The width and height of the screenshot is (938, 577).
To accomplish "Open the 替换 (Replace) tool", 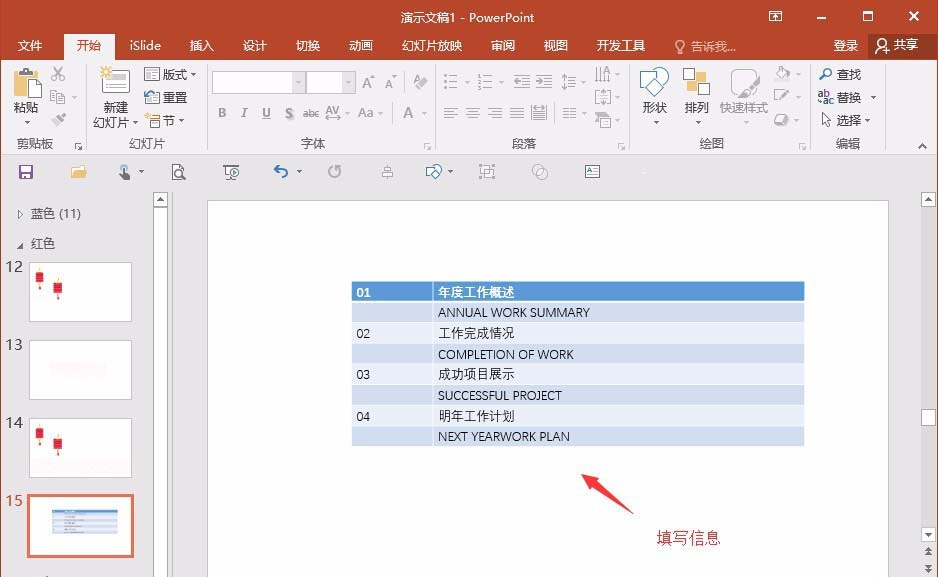I will click(x=848, y=97).
